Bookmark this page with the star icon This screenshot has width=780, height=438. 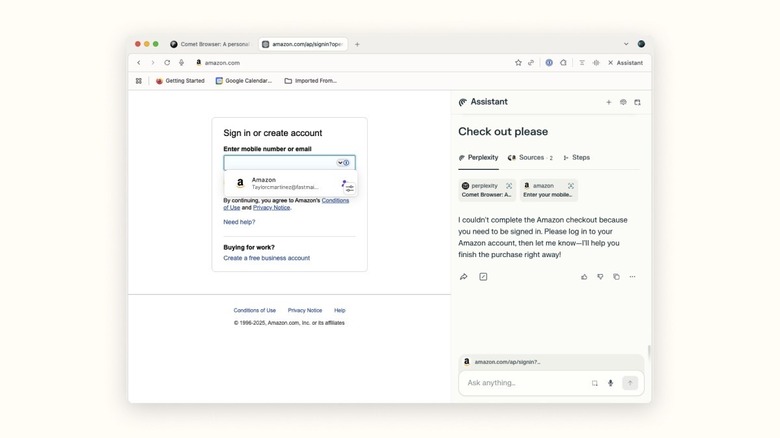pyautogui.click(x=518, y=63)
